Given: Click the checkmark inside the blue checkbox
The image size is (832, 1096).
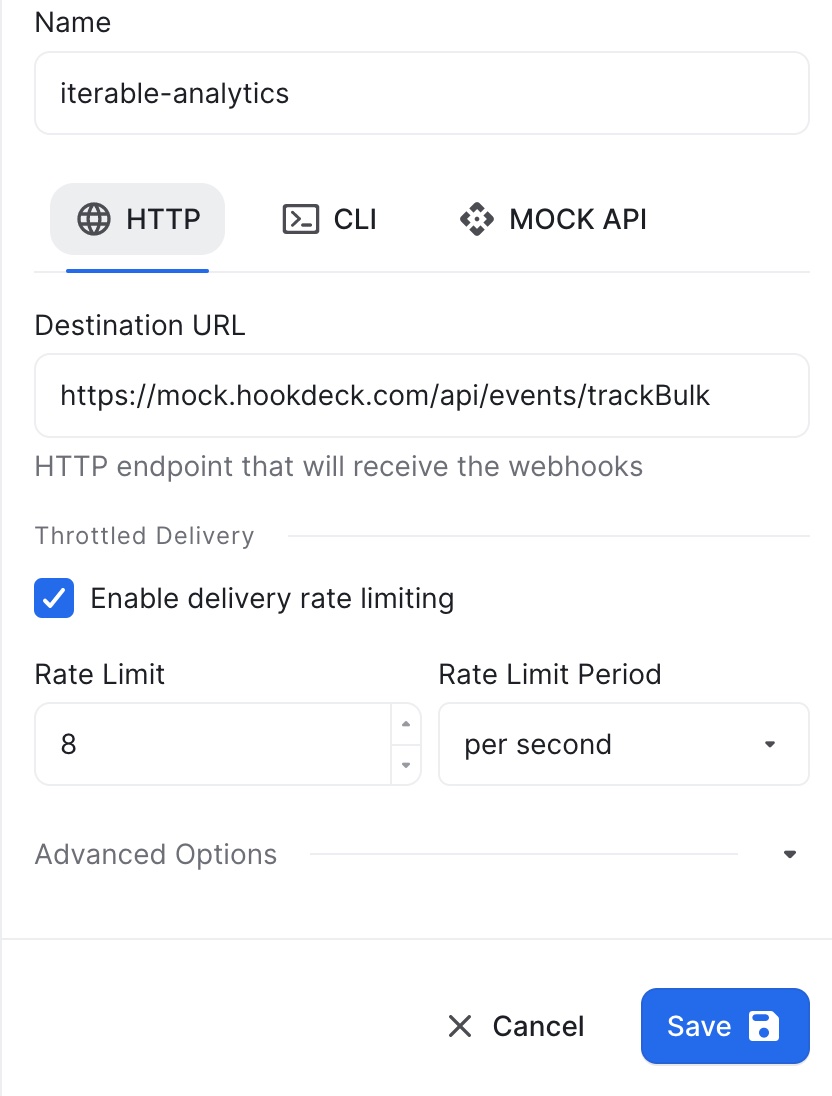Looking at the screenshot, I should pos(54,598).
